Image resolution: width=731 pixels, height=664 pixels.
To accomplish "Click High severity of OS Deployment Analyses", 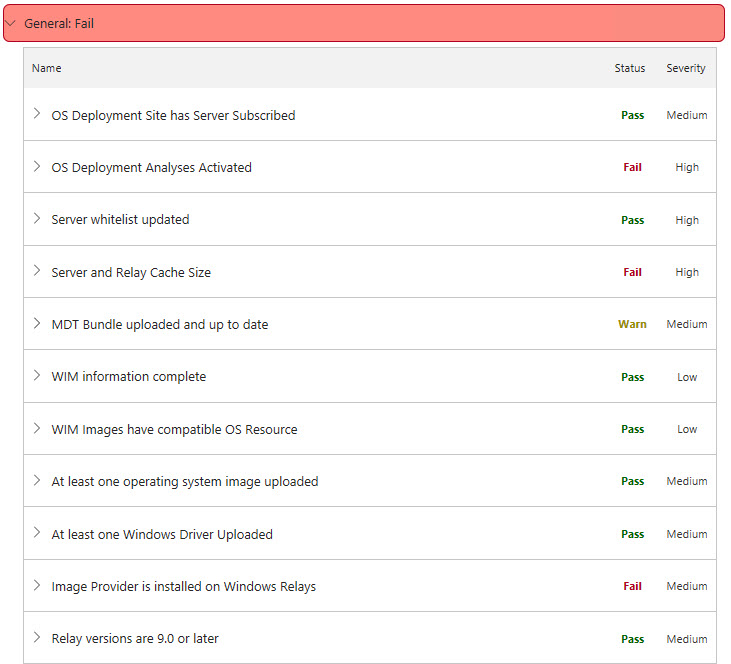I will [687, 167].
